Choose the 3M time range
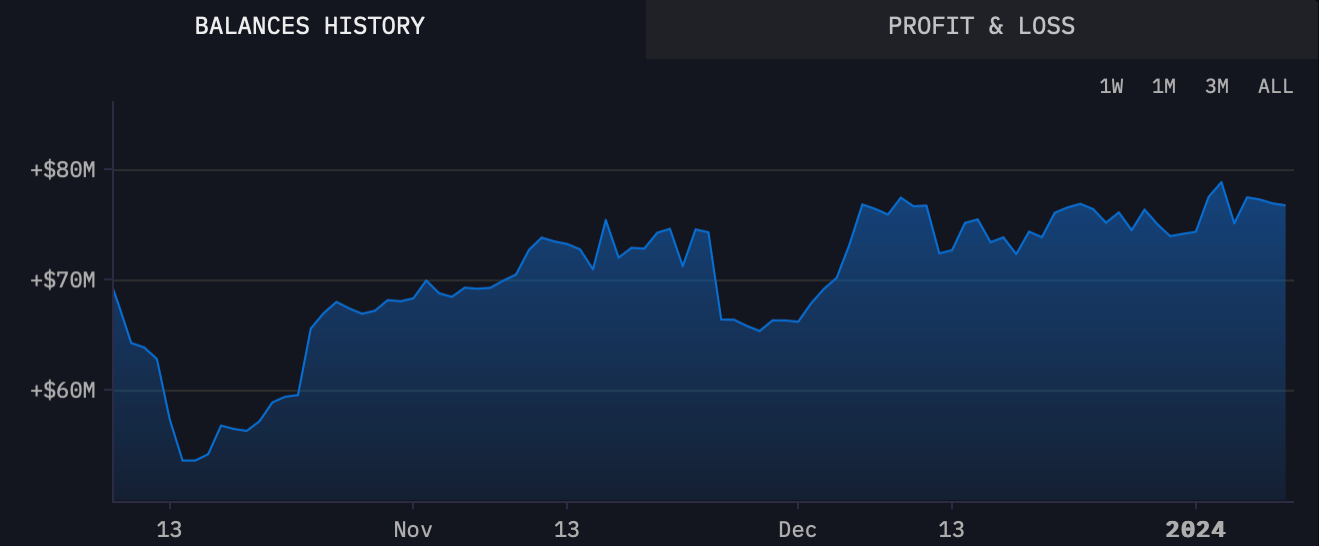The width and height of the screenshot is (1319, 546). point(1216,86)
